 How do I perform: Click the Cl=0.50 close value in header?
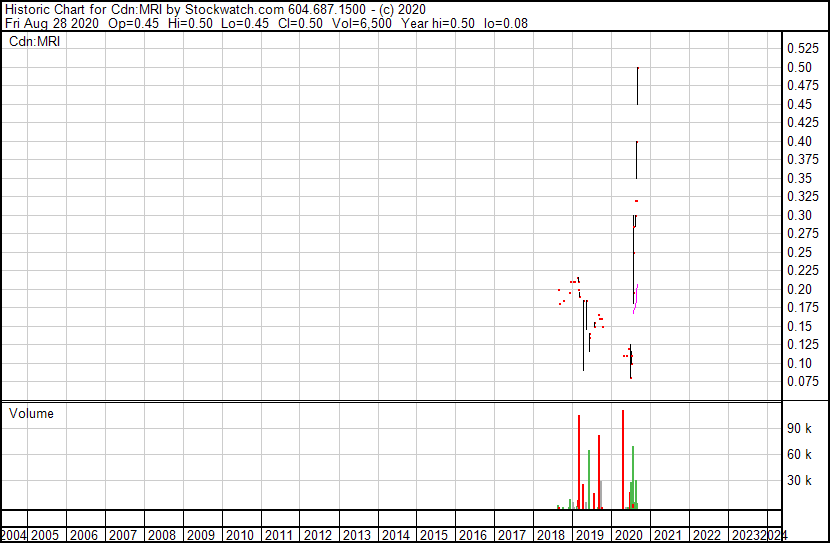300,23
